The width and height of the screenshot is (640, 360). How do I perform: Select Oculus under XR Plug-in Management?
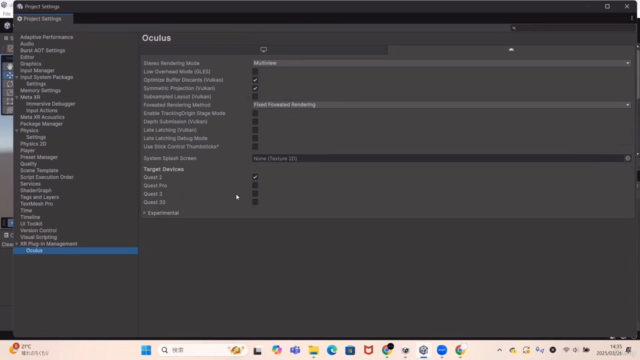tap(34, 251)
